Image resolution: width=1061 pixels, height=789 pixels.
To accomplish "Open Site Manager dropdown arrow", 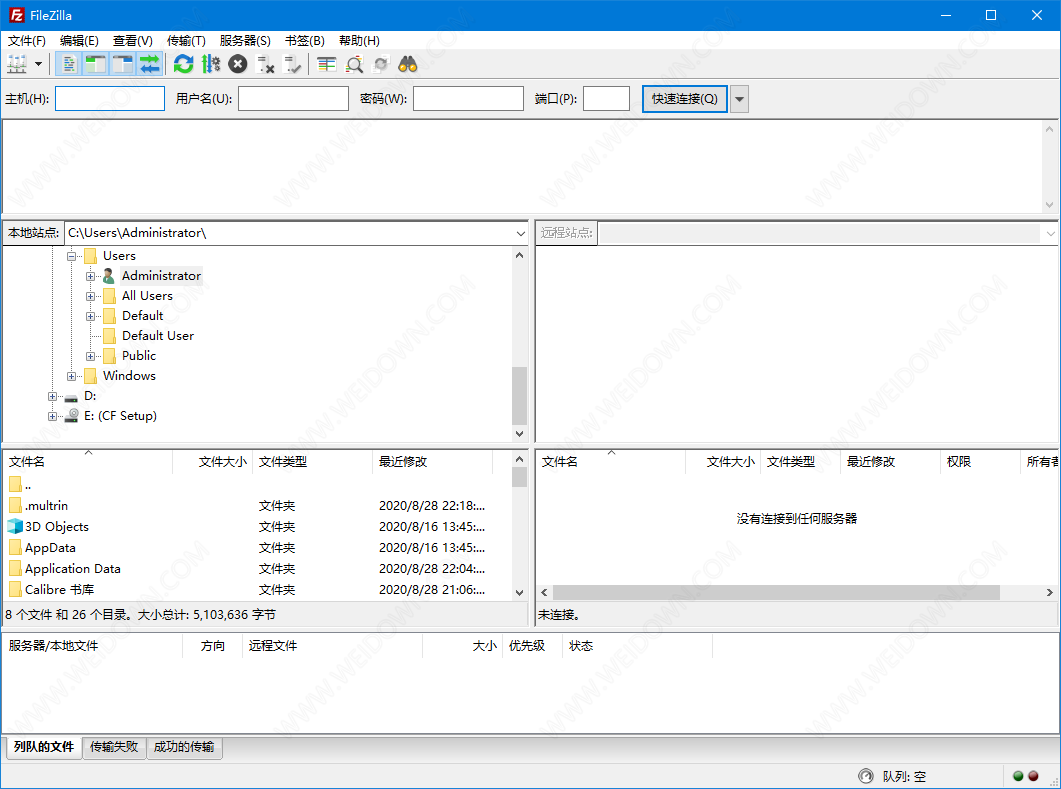I will 39,64.
